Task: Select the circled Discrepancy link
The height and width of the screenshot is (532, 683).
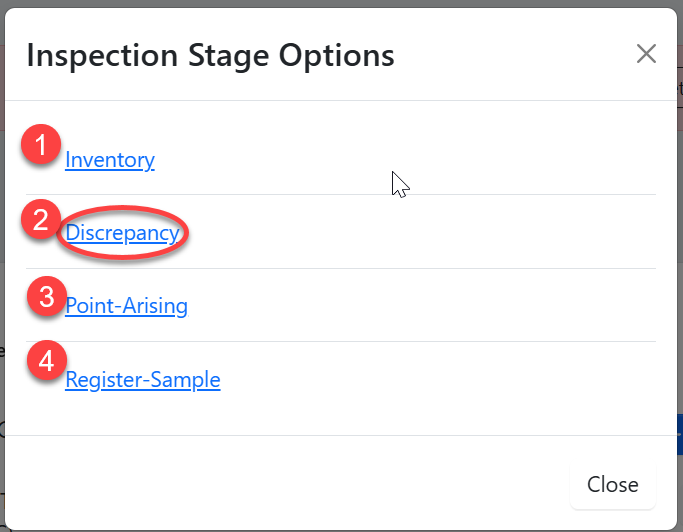Action: click(122, 233)
